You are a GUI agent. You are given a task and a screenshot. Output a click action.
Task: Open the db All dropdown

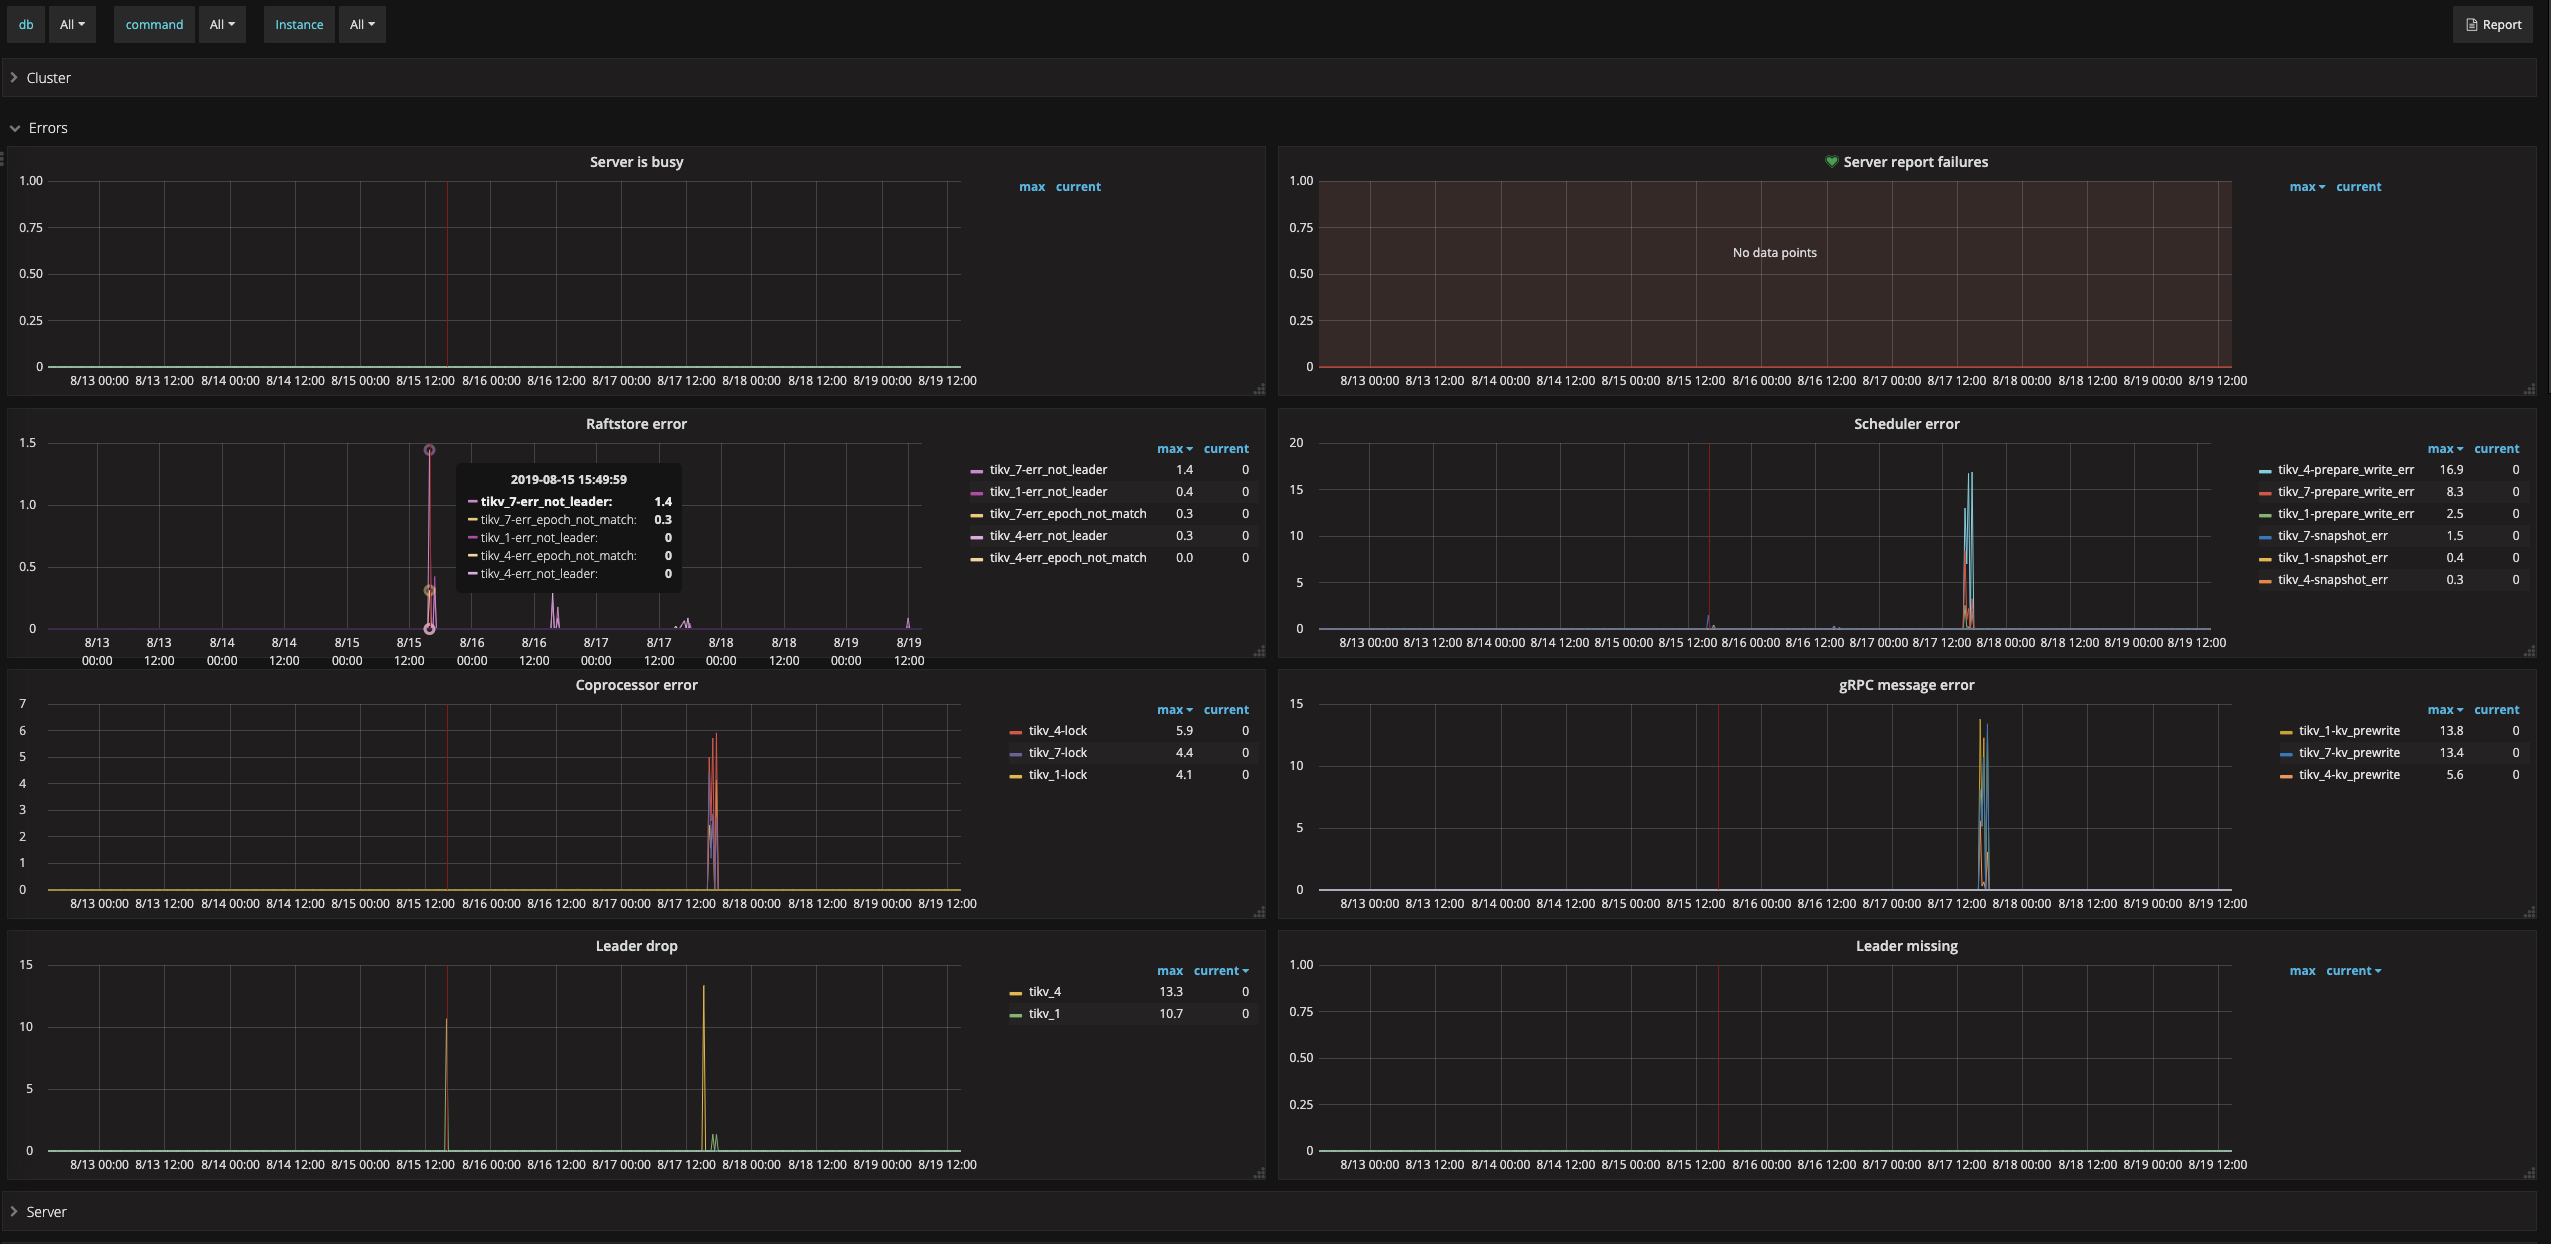pos(72,24)
